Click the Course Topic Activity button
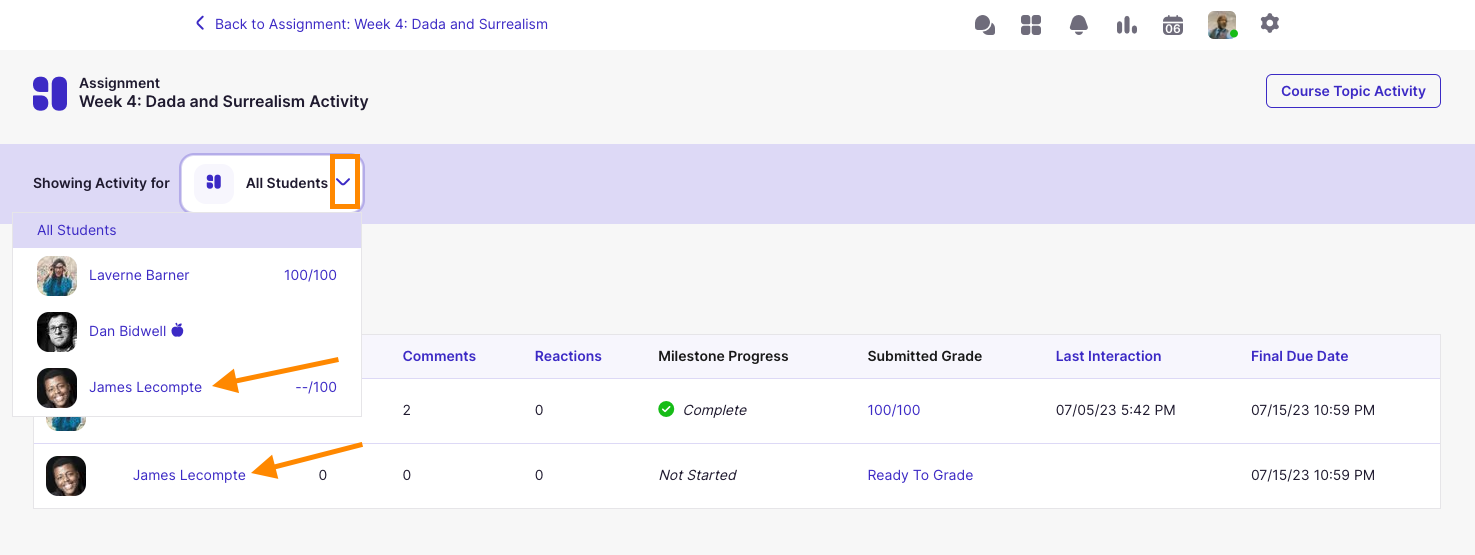The image size is (1475, 555). tap(1352, 91)
